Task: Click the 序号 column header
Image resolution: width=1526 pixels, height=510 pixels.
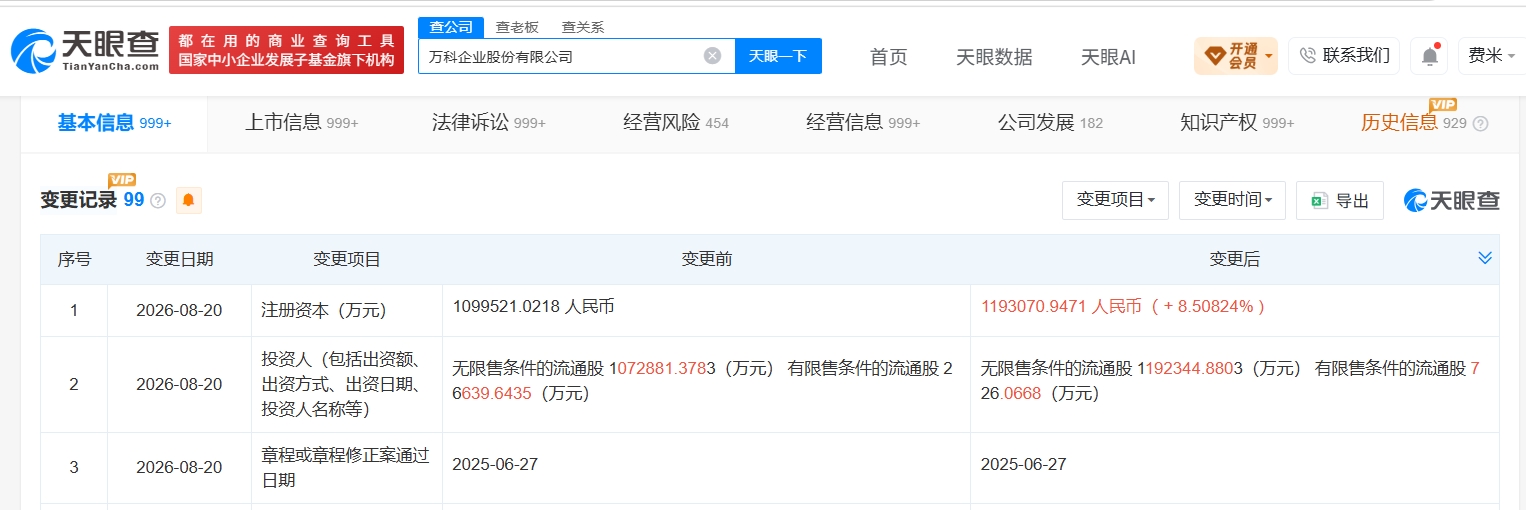Action: pyautogui.click(x=74, y=259)
